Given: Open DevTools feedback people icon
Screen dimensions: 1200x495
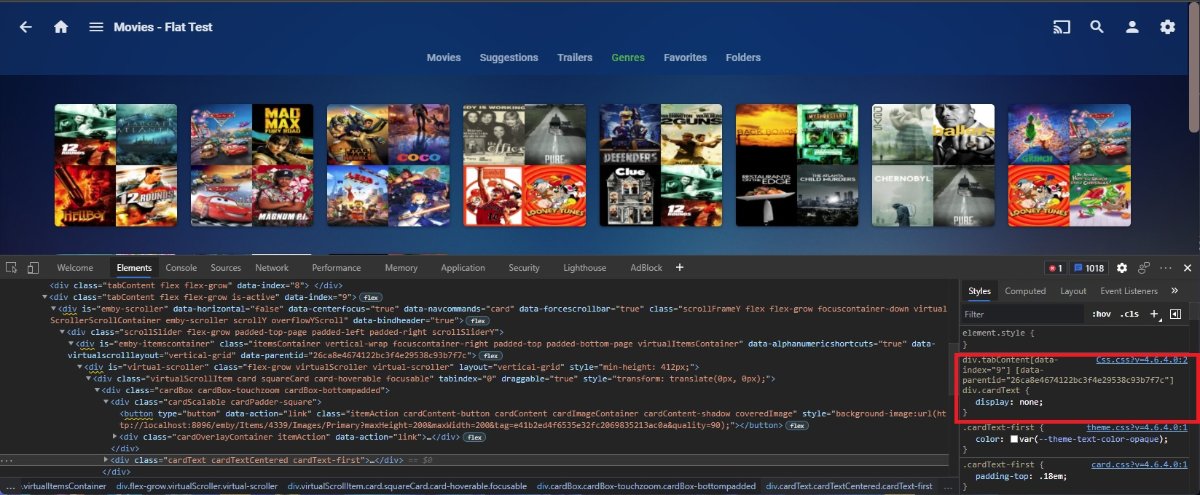Looking at the screenshot, I should (1144, 268).
